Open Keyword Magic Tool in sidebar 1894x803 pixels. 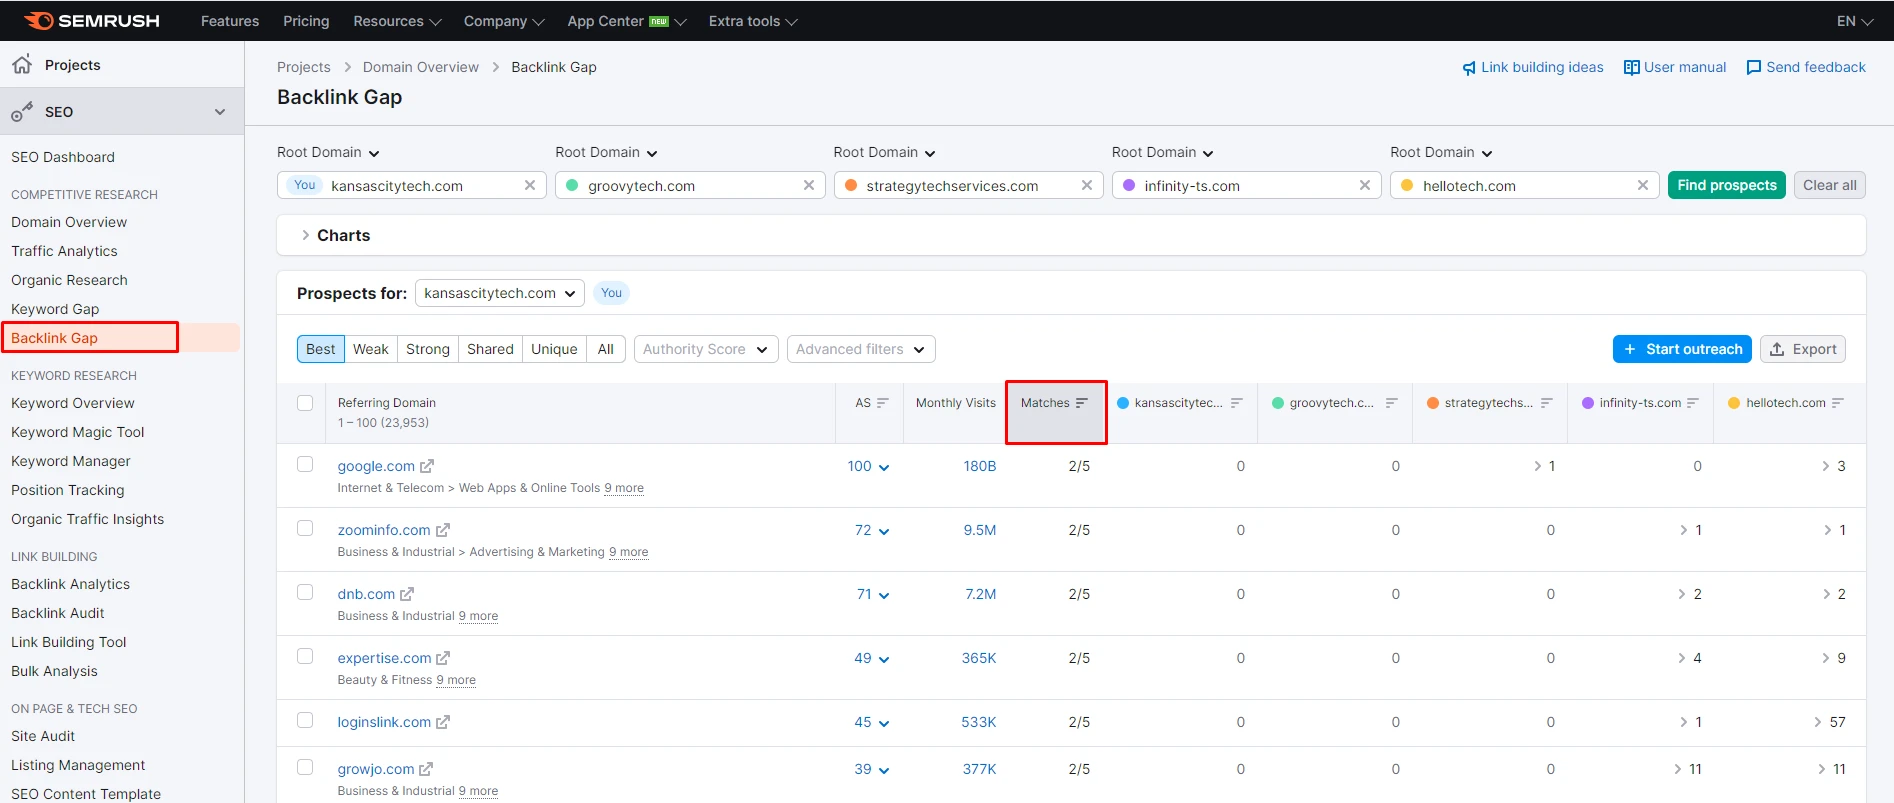(78, 432)
